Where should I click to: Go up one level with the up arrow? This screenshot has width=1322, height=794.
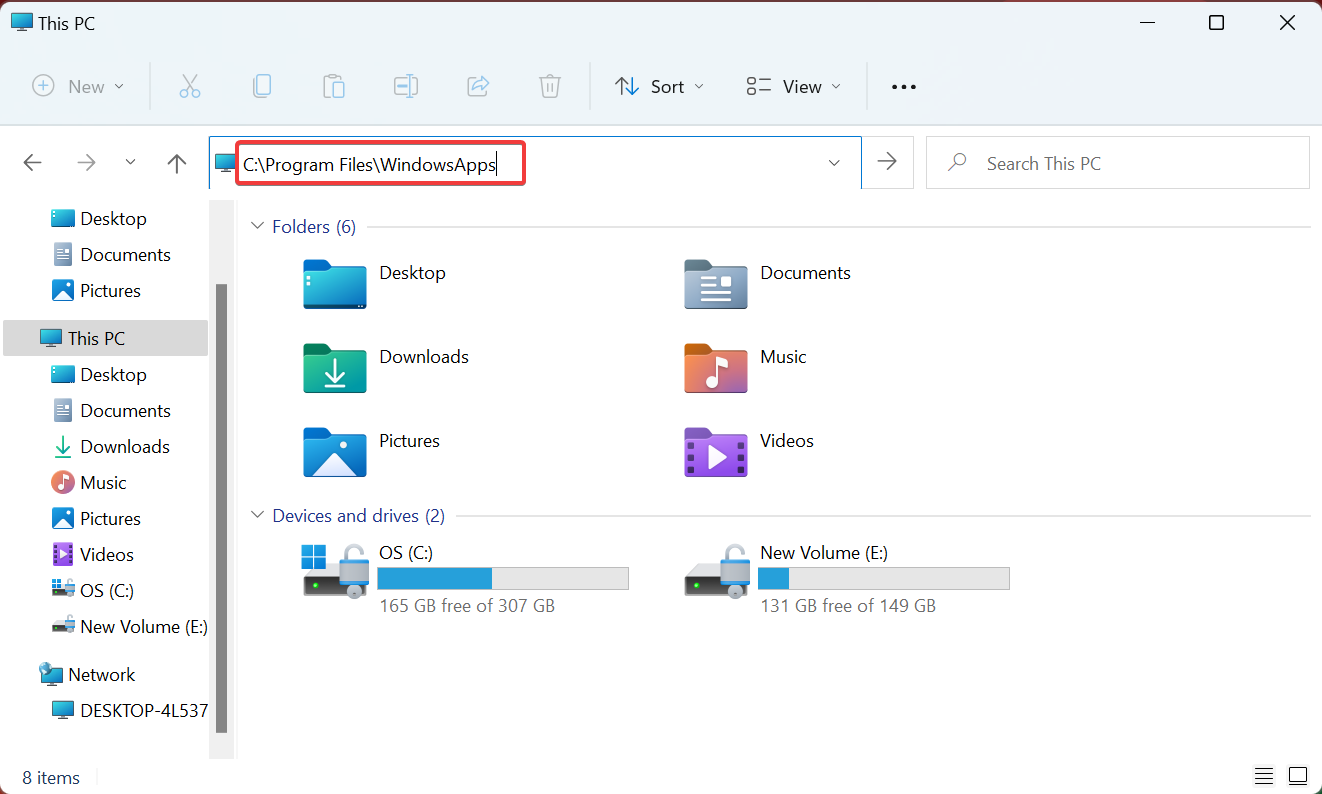click(x=177, y=163)
